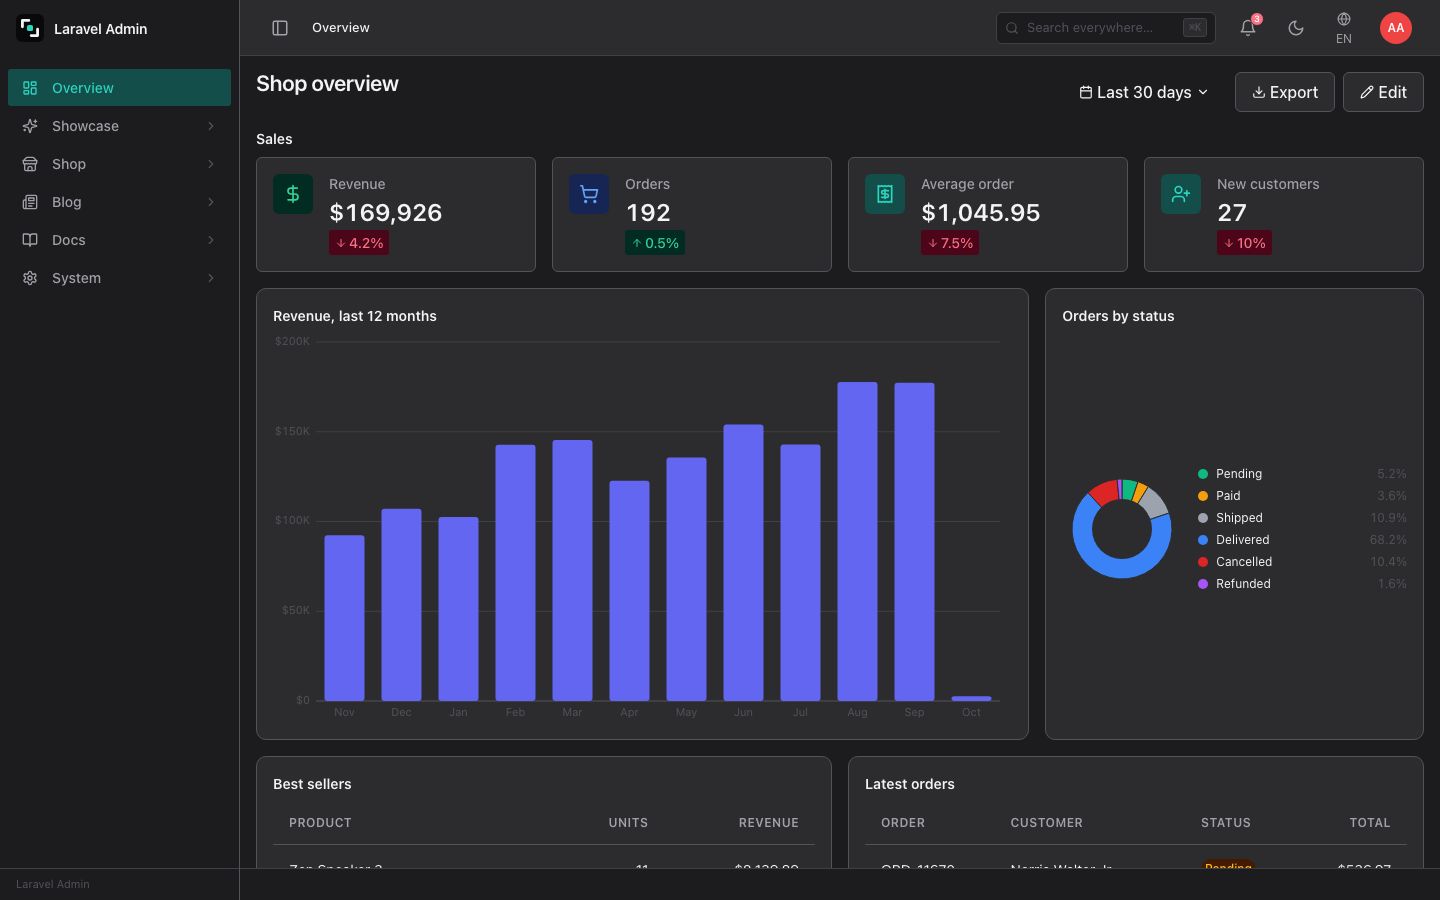
Task: Click the search magnifier icon
Action: [1012, 28]
